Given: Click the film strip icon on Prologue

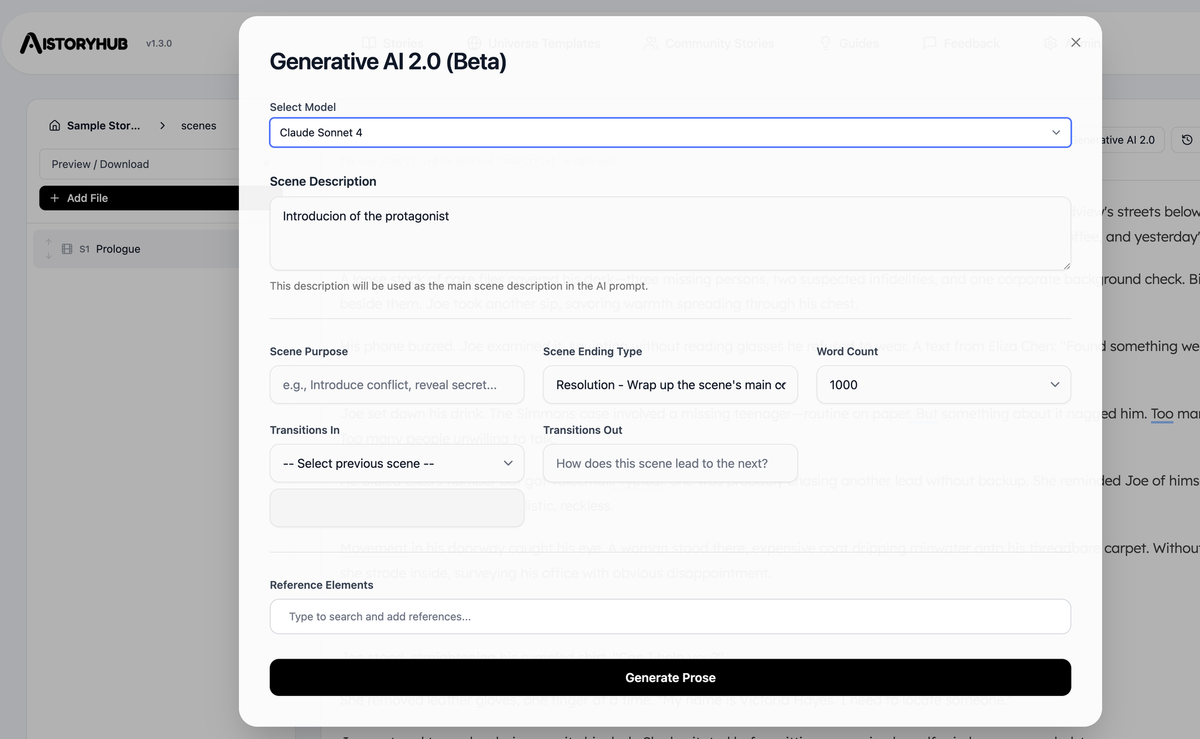Looking at the screenshot, I should pos(67,249).
